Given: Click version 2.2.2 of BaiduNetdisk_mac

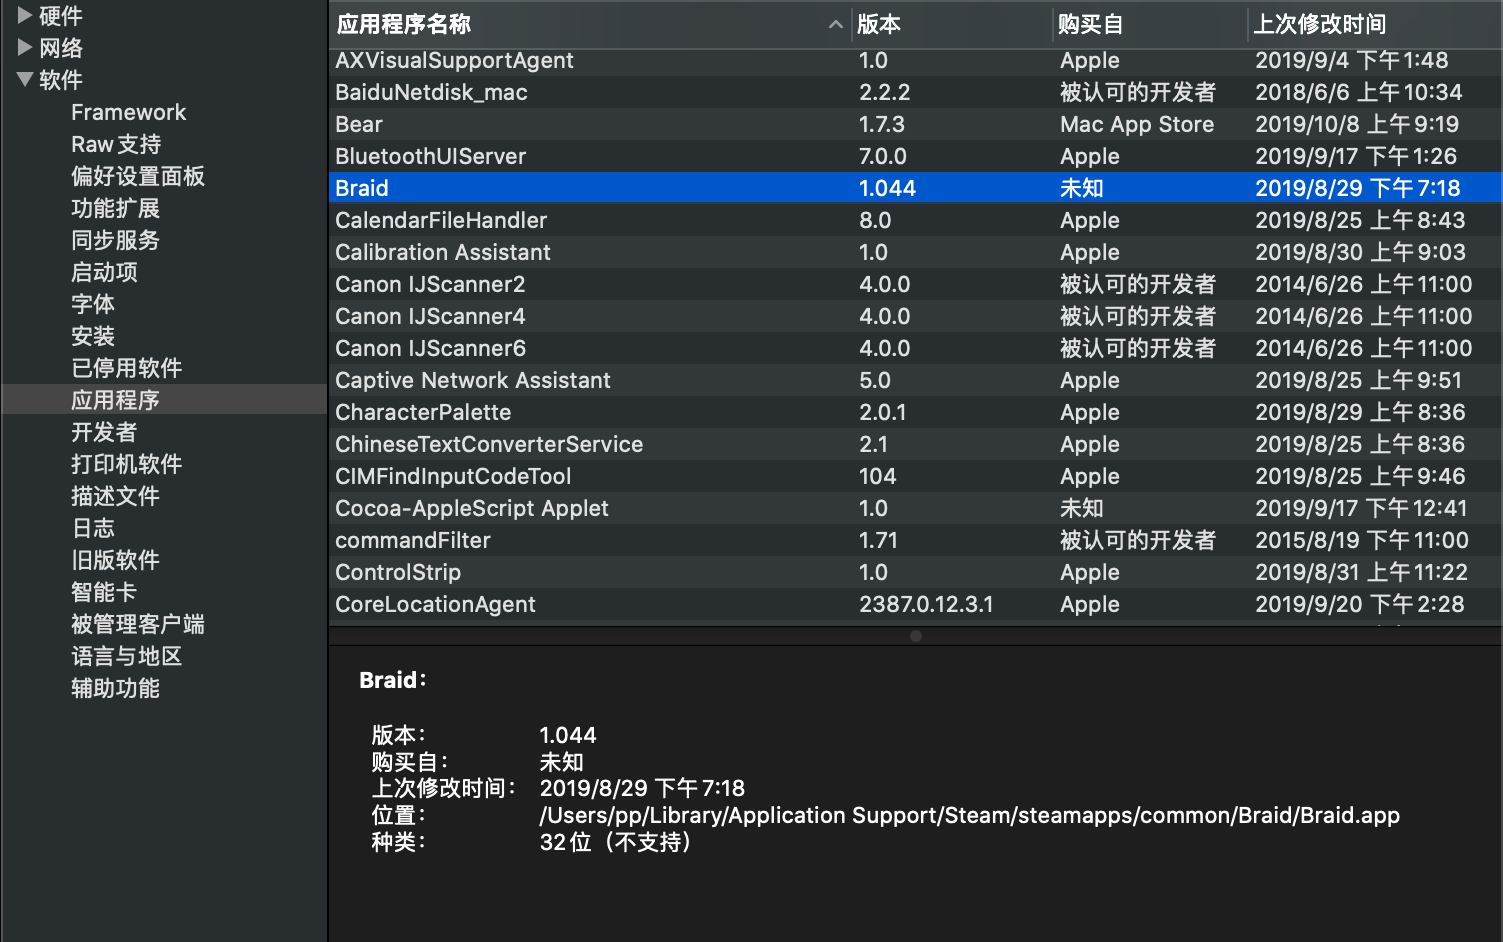Looking at the screenshot, I should (x=884, y=92).
